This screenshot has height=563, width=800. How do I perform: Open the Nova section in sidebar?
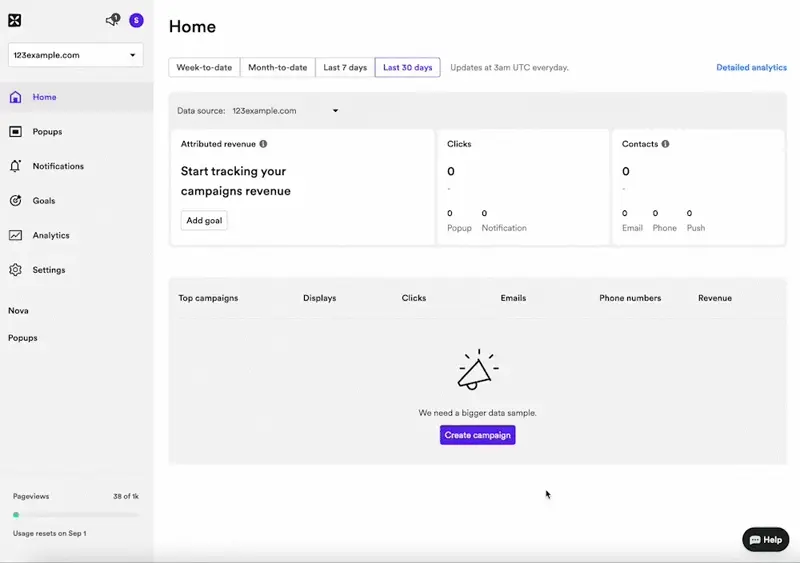pyautogui.click(x=18, y=311)
